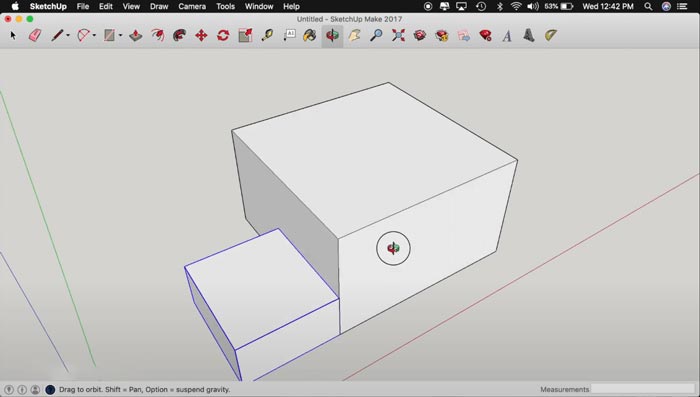Open the Extension Warehouse
The height and width of the screenshot is (397, 700).
point(442,35)
